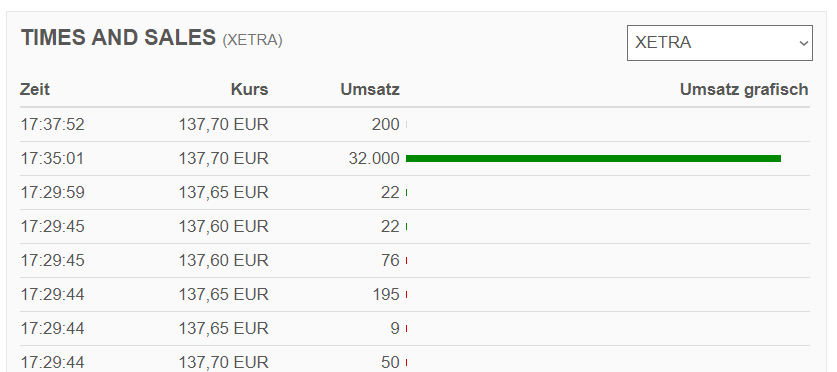Click the Zeit column header

coord(35,89)
